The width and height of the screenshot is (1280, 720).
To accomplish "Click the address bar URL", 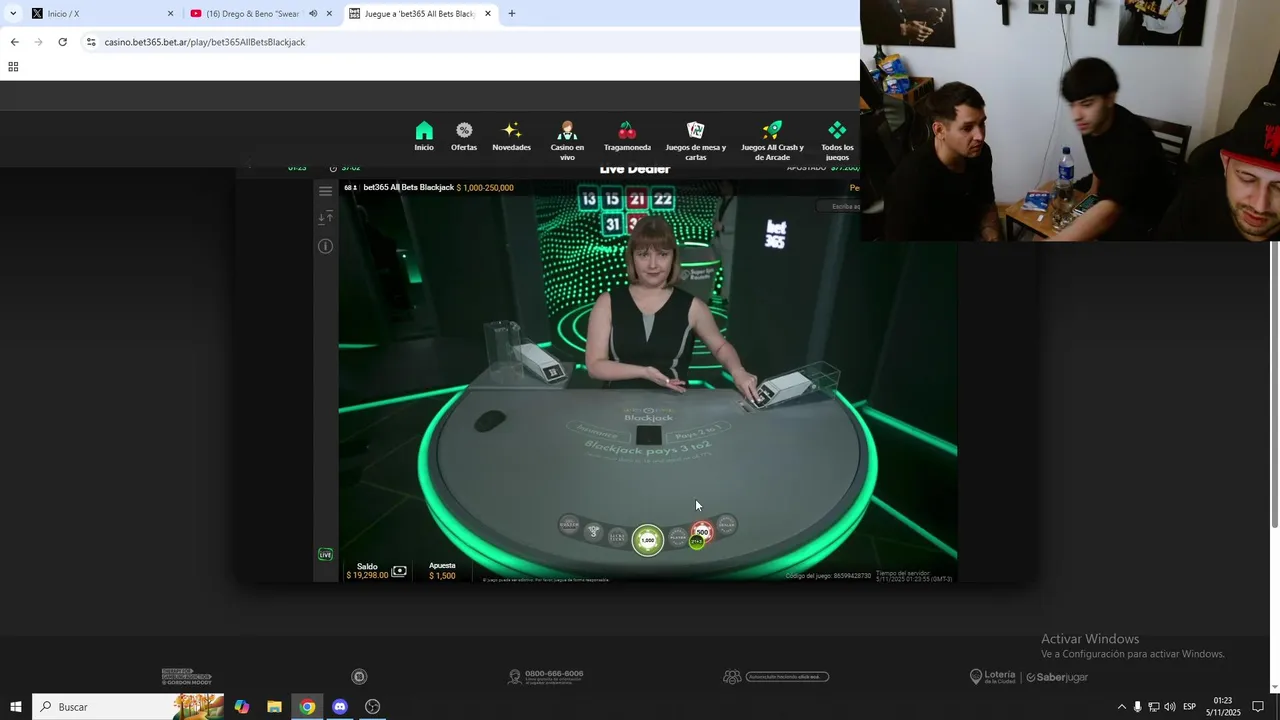I will 205,42.
